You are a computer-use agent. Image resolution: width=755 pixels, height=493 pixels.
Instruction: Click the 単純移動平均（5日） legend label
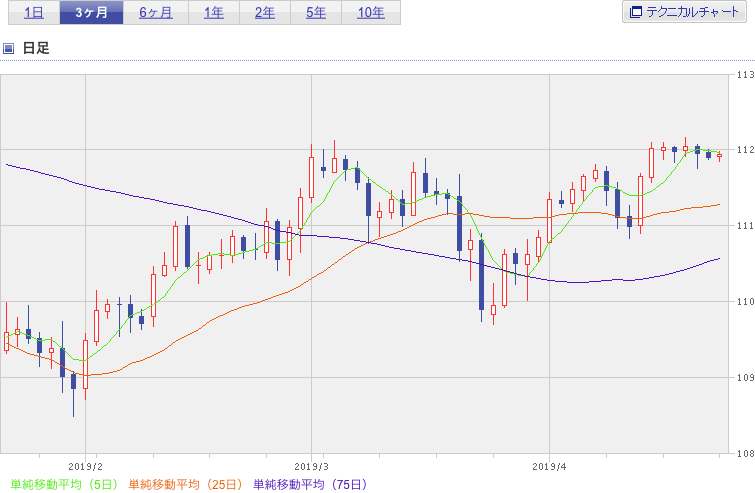tap(64, 484)
